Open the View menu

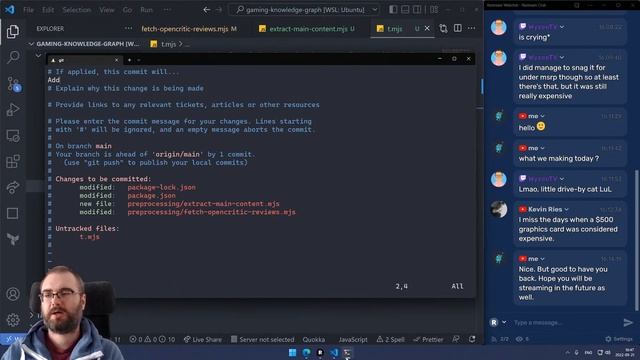point(107,9)
